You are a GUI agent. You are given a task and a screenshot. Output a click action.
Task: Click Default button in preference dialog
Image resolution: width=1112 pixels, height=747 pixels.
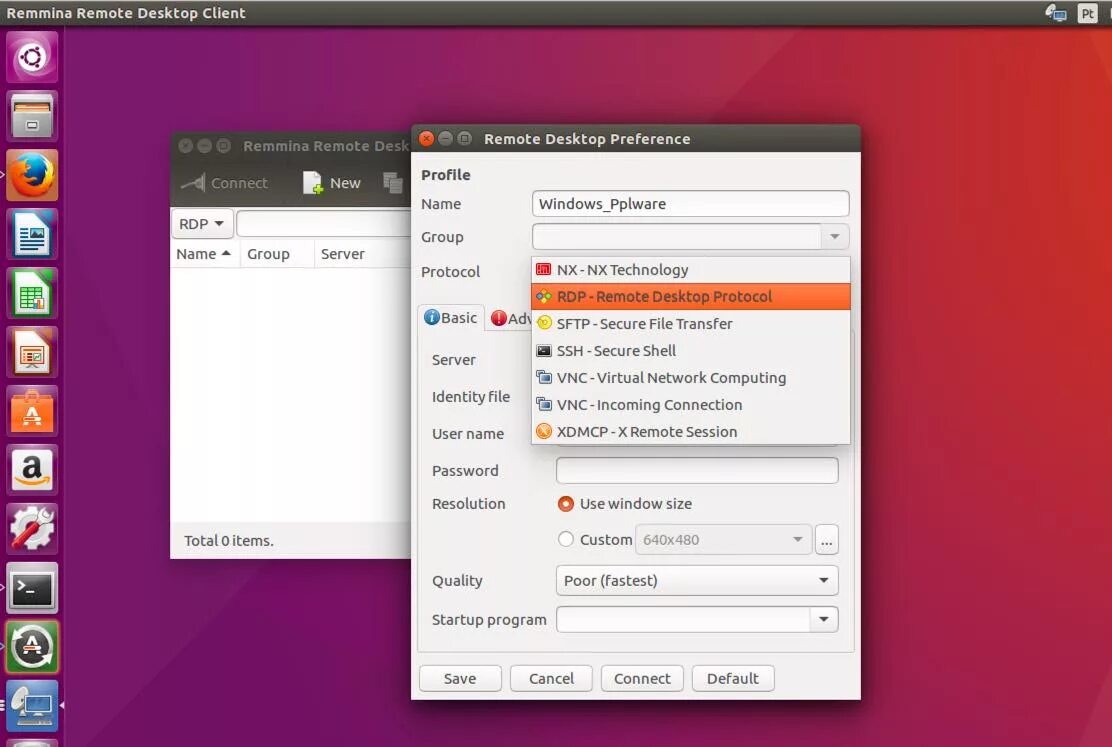[733, 678]
